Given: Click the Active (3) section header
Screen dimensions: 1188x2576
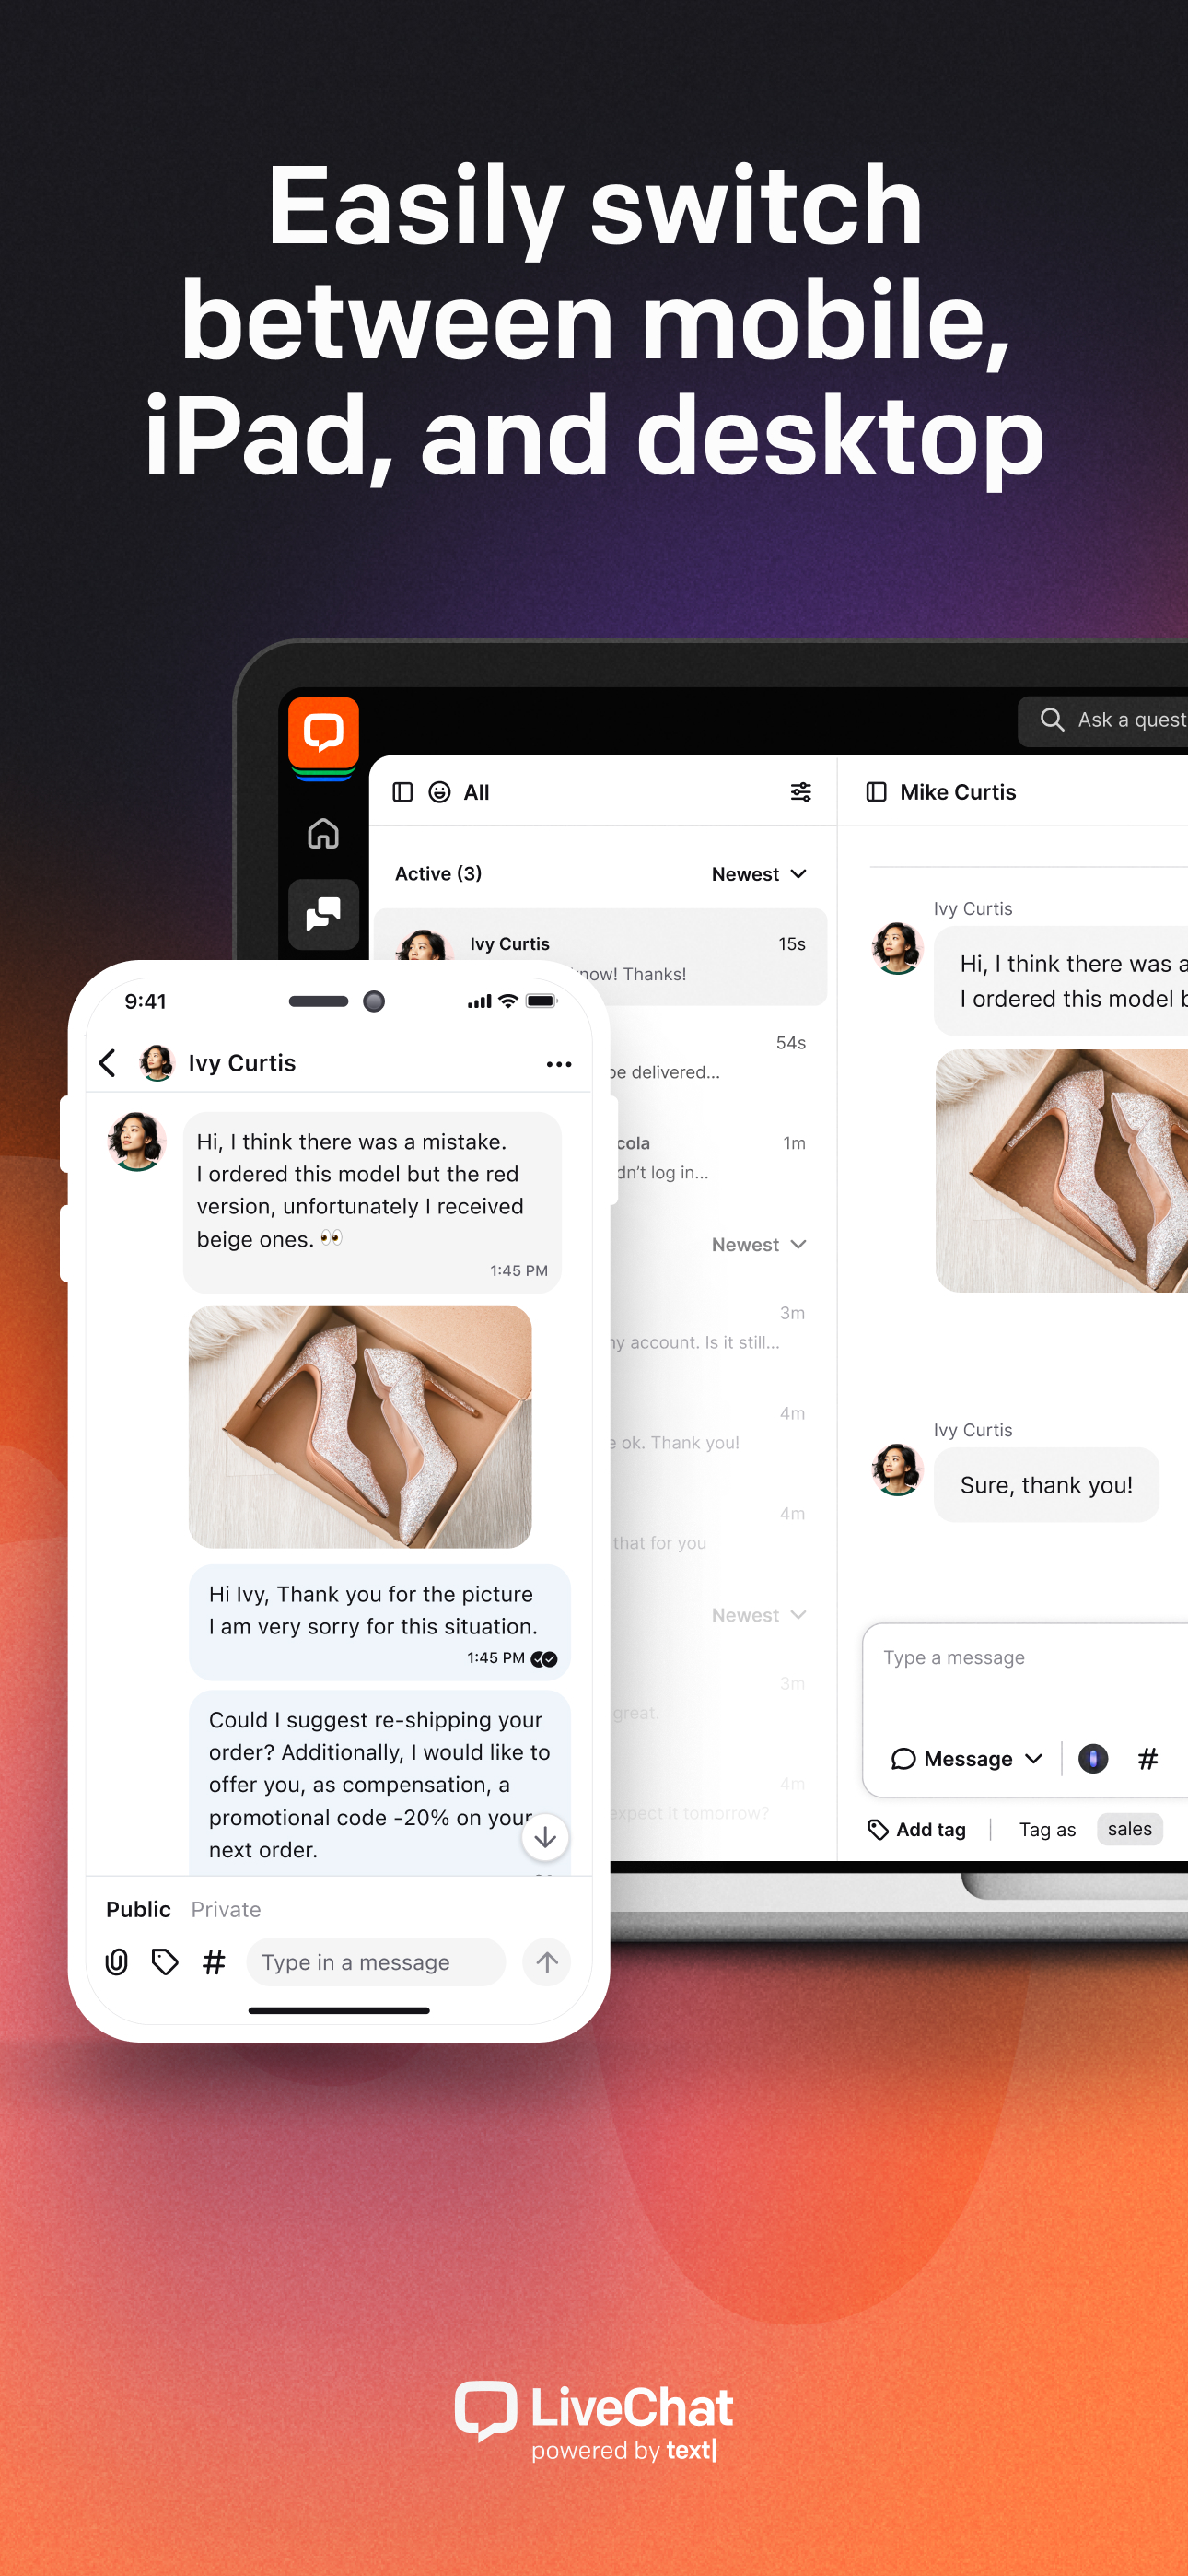Looking at the screenshot, I should coord(438,874).
